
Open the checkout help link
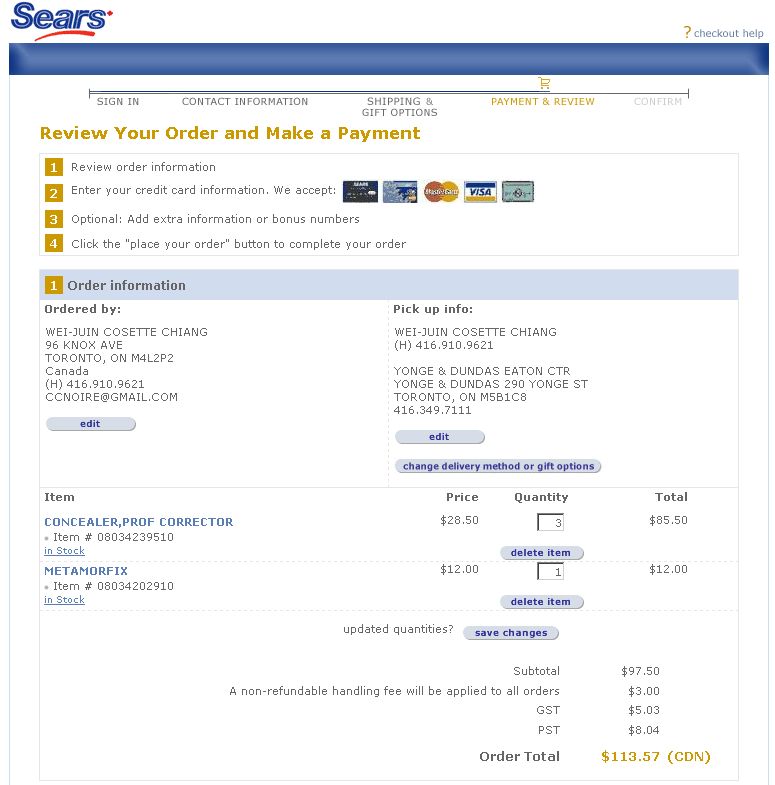(728, 33)
